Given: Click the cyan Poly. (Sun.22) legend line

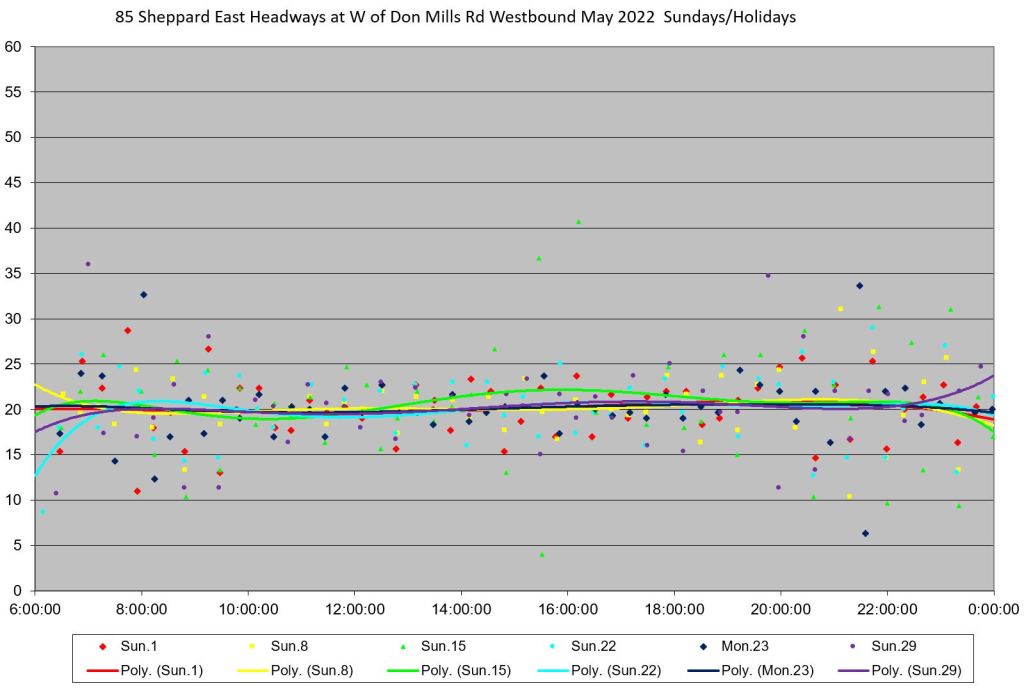Looking at the screenshot, I should 561,669.
